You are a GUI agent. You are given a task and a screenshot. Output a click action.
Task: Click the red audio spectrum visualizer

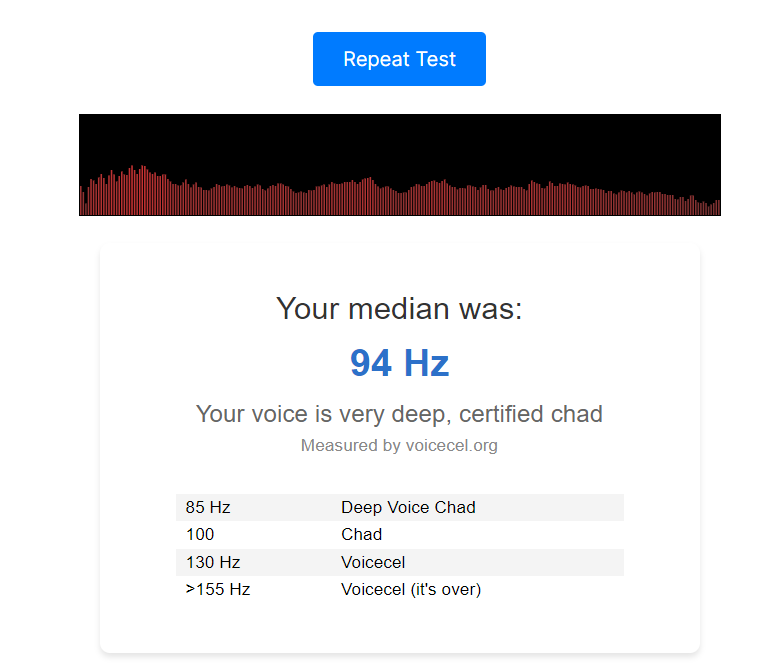(399, 165)
